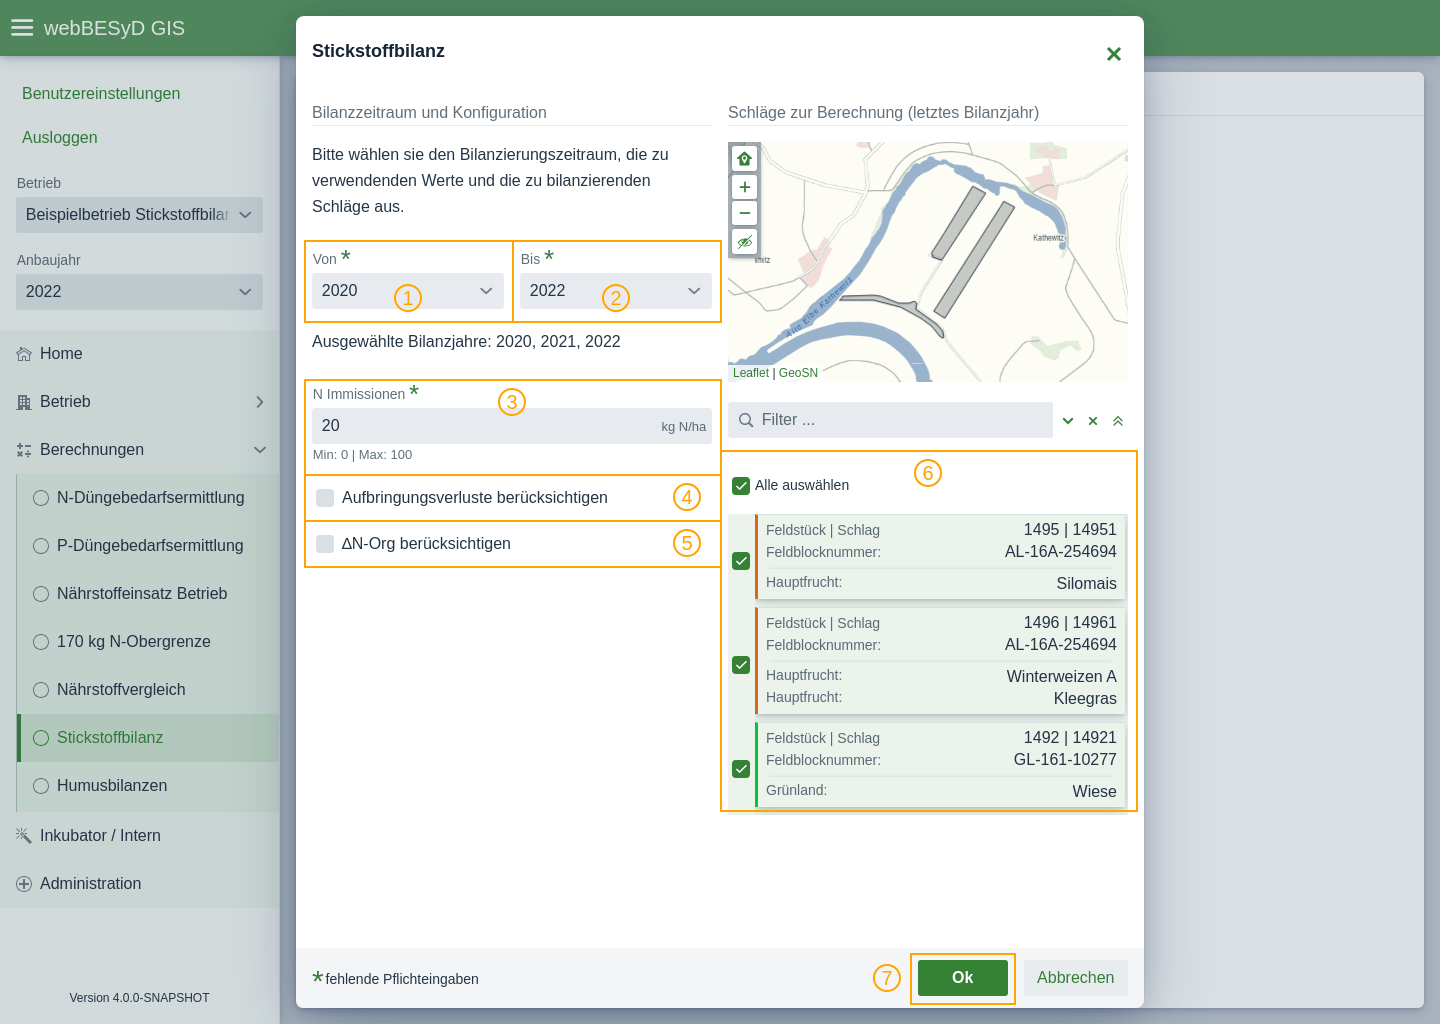Collapse the Berechnungen submenu chevron
1440x1024 pixels.
[260, 450]
